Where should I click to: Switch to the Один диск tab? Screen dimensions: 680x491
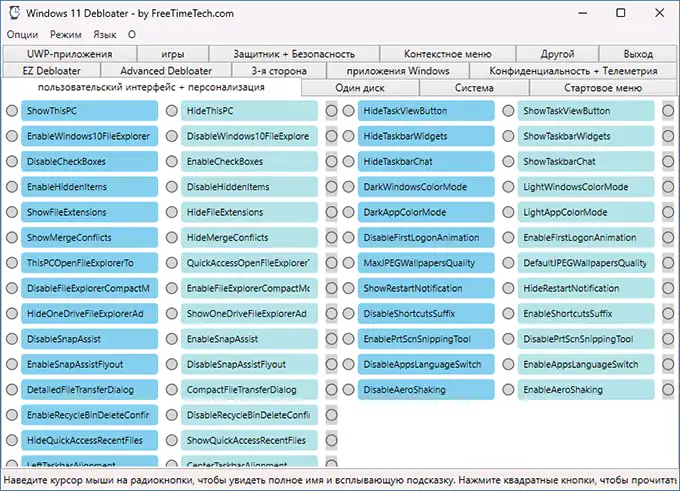360,88
